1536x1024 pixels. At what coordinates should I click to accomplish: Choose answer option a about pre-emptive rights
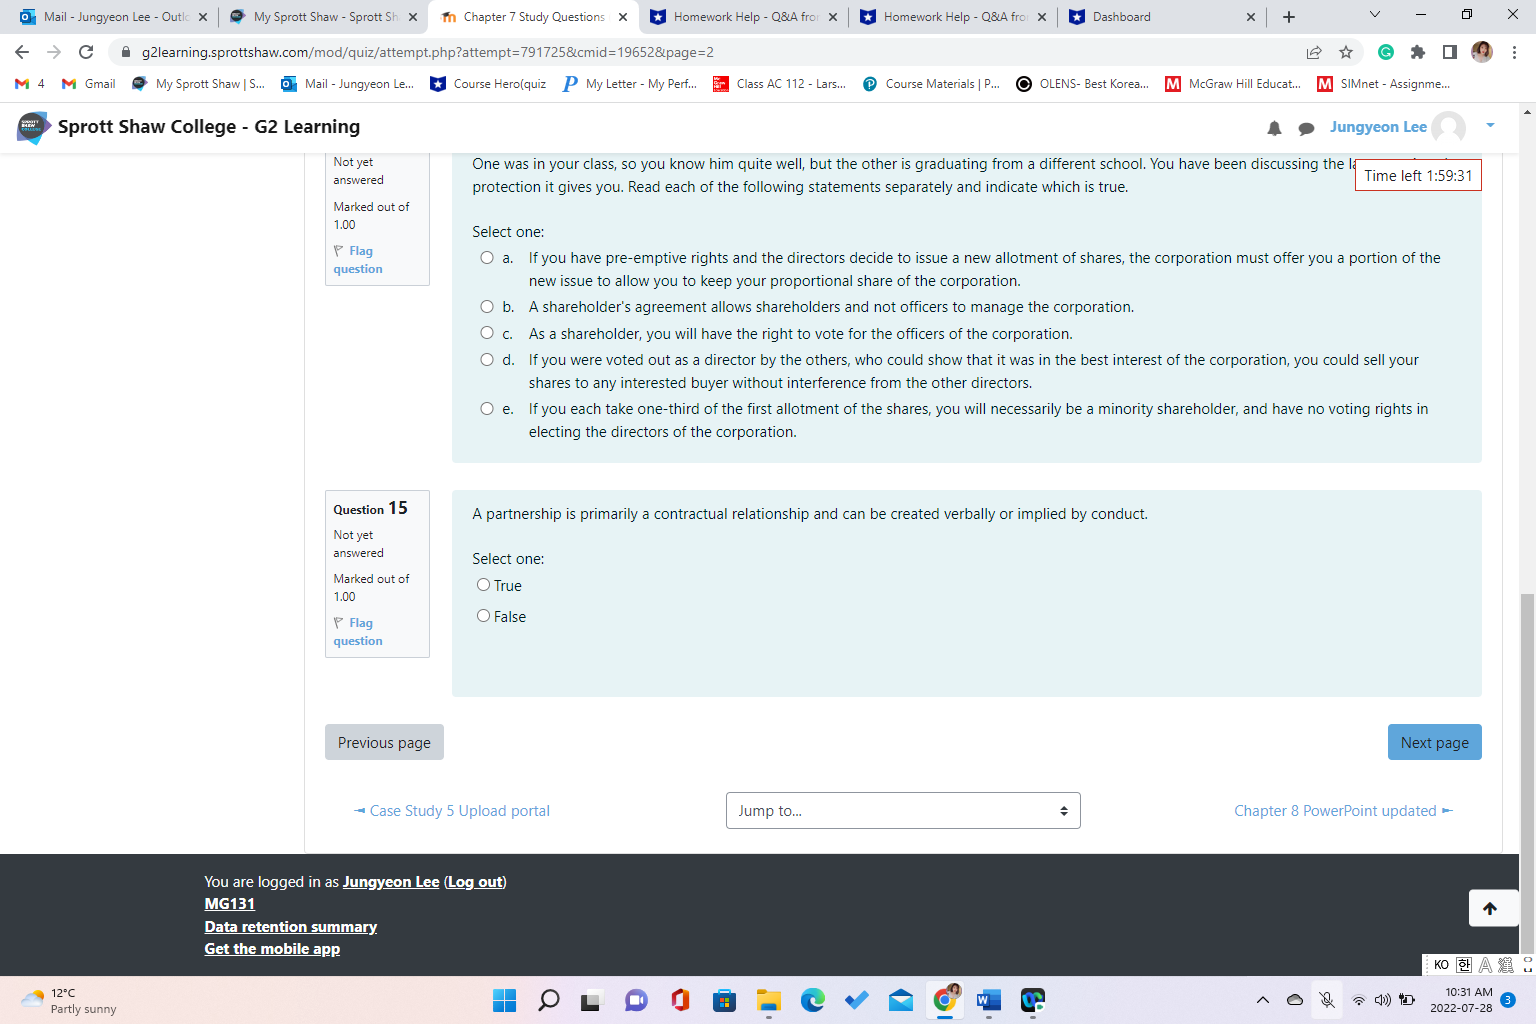pyautogui.click(x=487, y=257)
